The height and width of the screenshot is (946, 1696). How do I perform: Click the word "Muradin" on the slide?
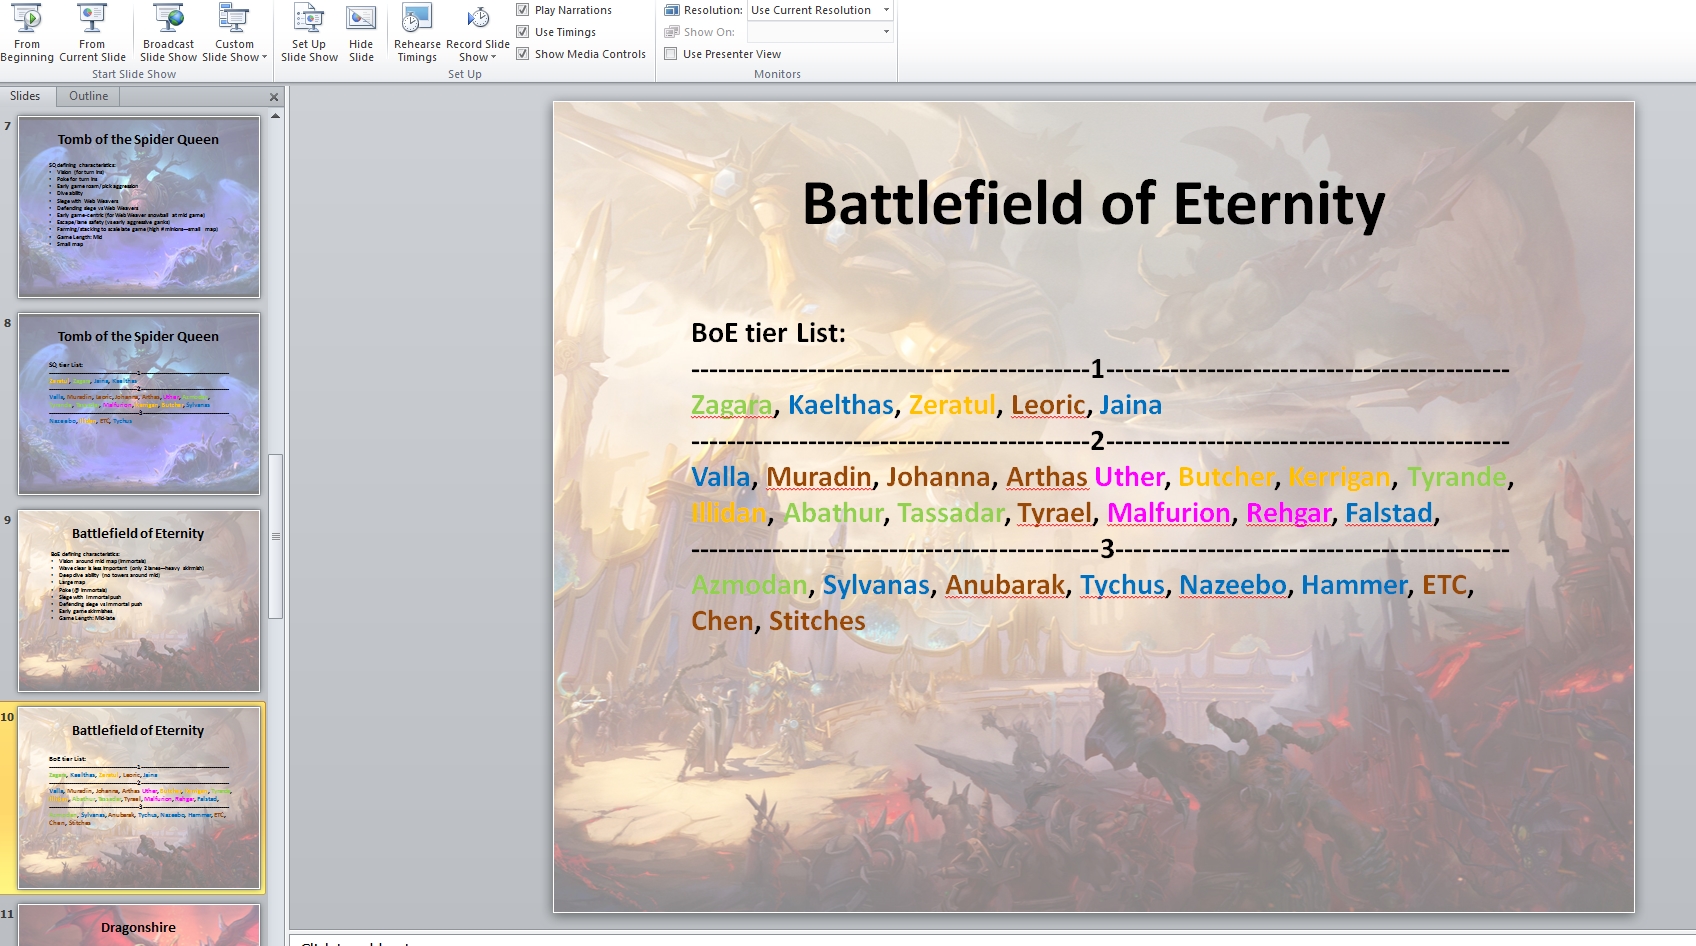[x=819, y=477]
